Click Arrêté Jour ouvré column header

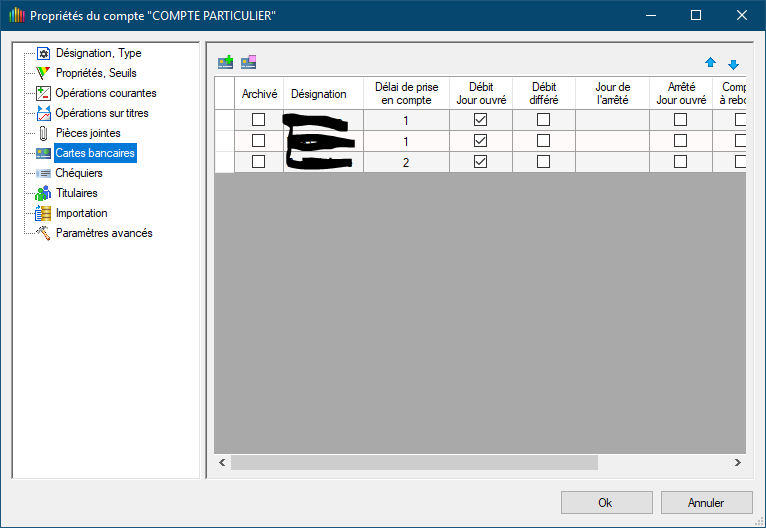point(681,93)
